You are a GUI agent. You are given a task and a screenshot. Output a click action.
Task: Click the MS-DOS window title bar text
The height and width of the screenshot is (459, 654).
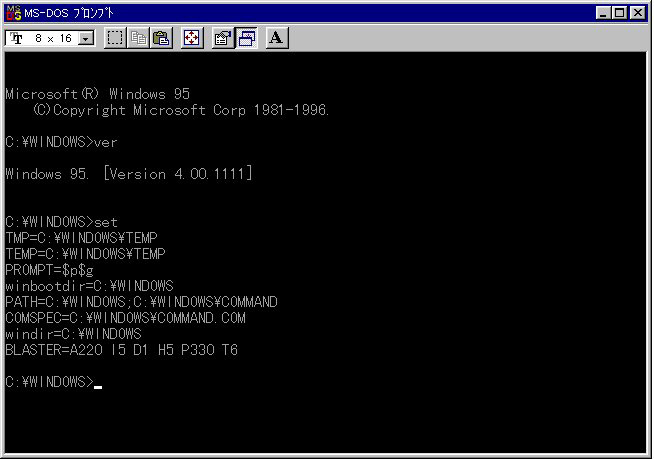coord(68,13)
